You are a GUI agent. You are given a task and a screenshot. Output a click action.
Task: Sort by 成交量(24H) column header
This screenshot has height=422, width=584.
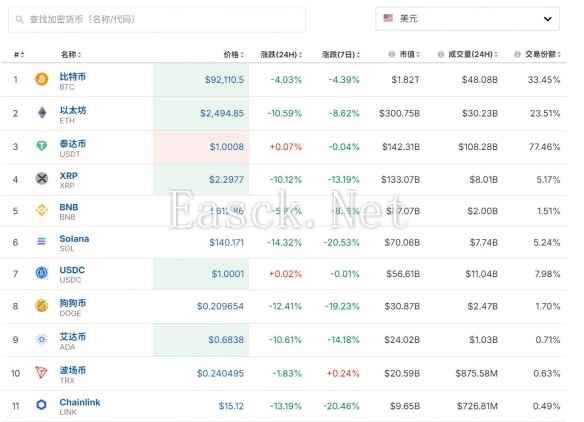473,54
